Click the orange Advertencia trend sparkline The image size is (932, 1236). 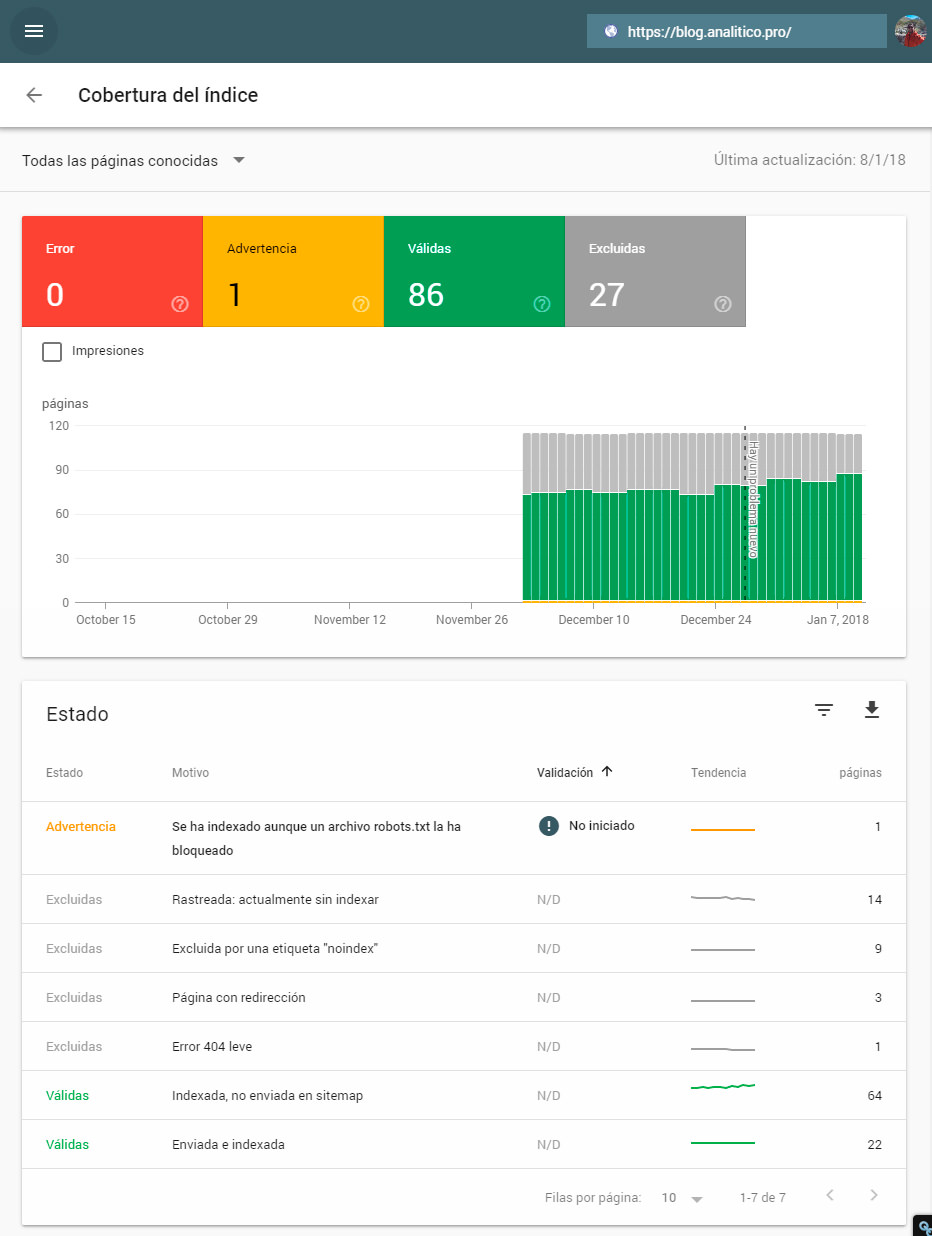tap(723, 829)
